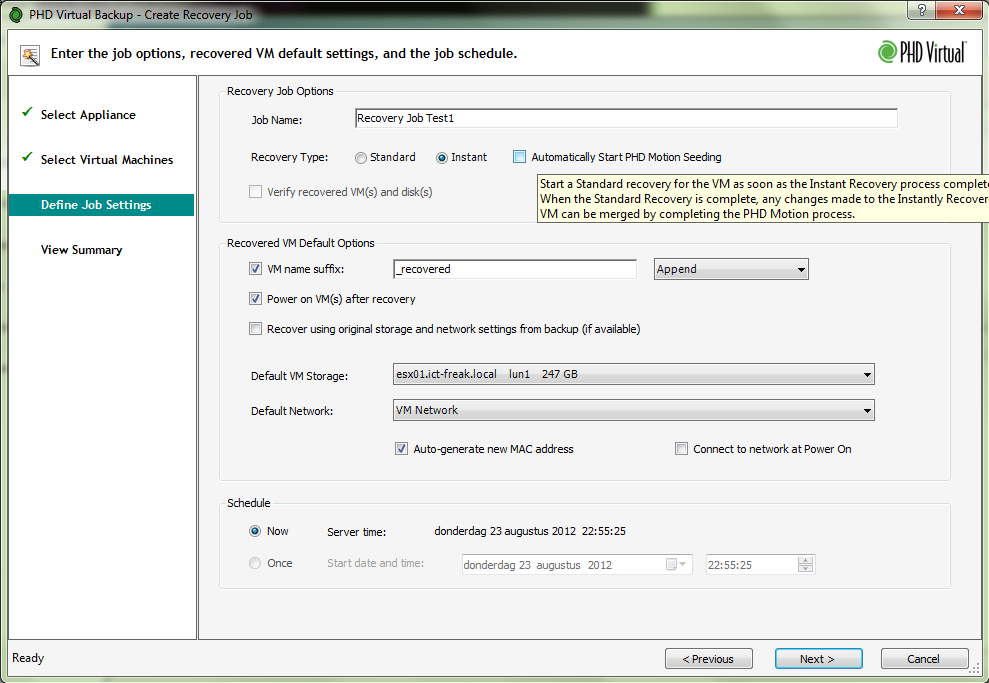This screenshot has height=683, width=989.
Task: Open the Default Network dropdown
Action: click(634, 410)
